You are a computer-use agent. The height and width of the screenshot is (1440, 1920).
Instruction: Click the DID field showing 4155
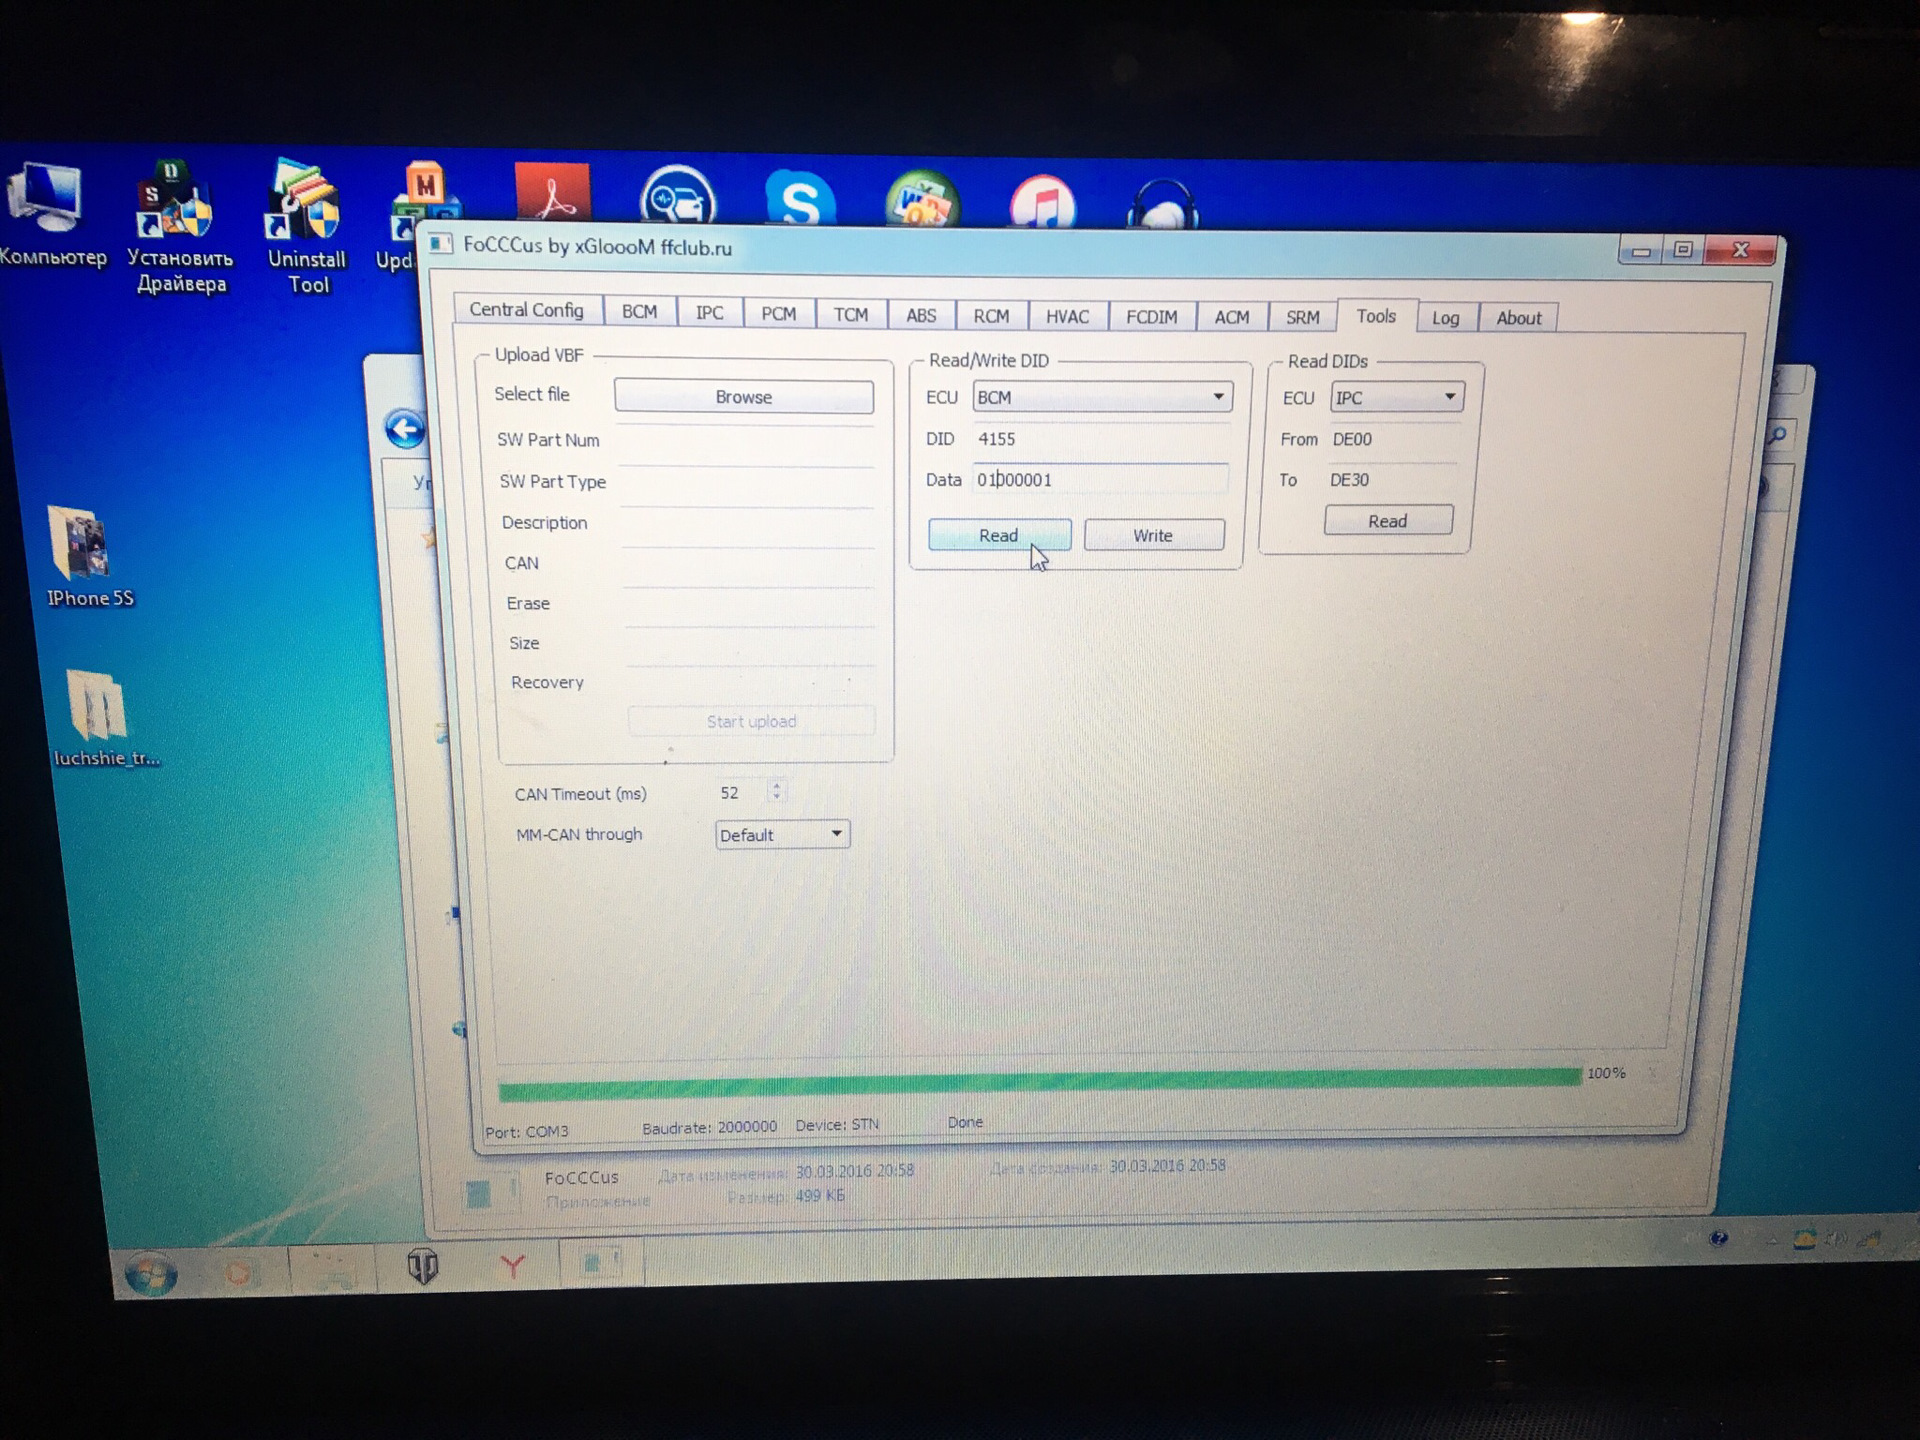pyautogui.click(x=1100, y=439)
